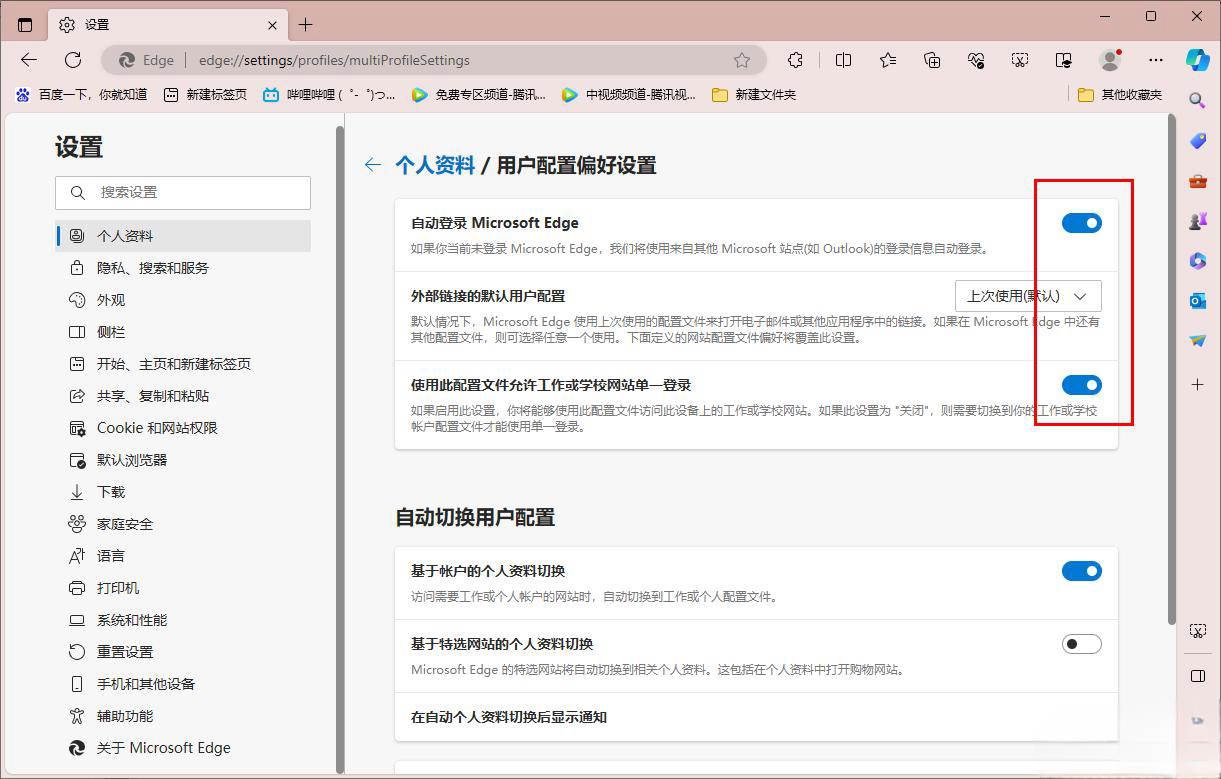The width and height of the screenshot is (1221, 779).
Task: Select 个人资料 in settings sidebar
Action: (184, 236)
